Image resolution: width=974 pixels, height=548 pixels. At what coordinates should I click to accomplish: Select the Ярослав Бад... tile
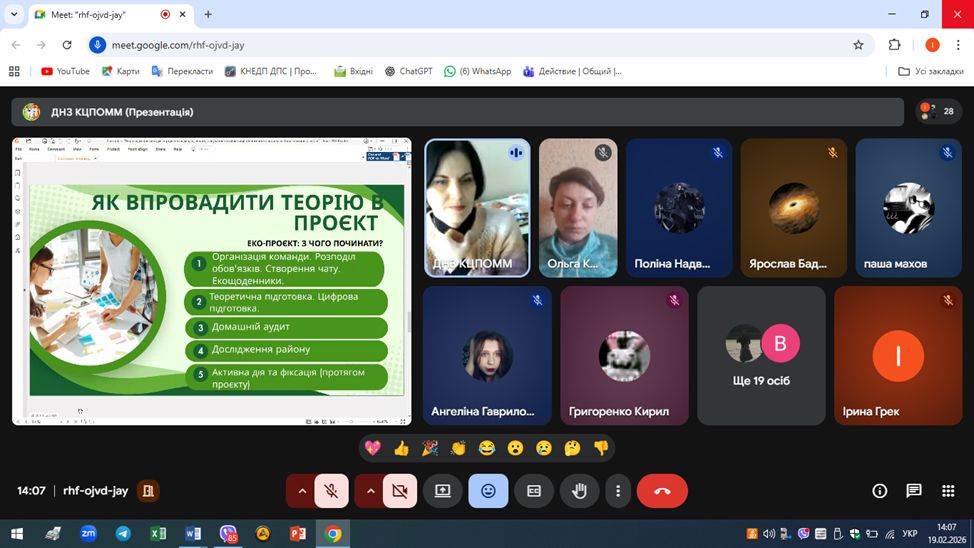point(794,208)
